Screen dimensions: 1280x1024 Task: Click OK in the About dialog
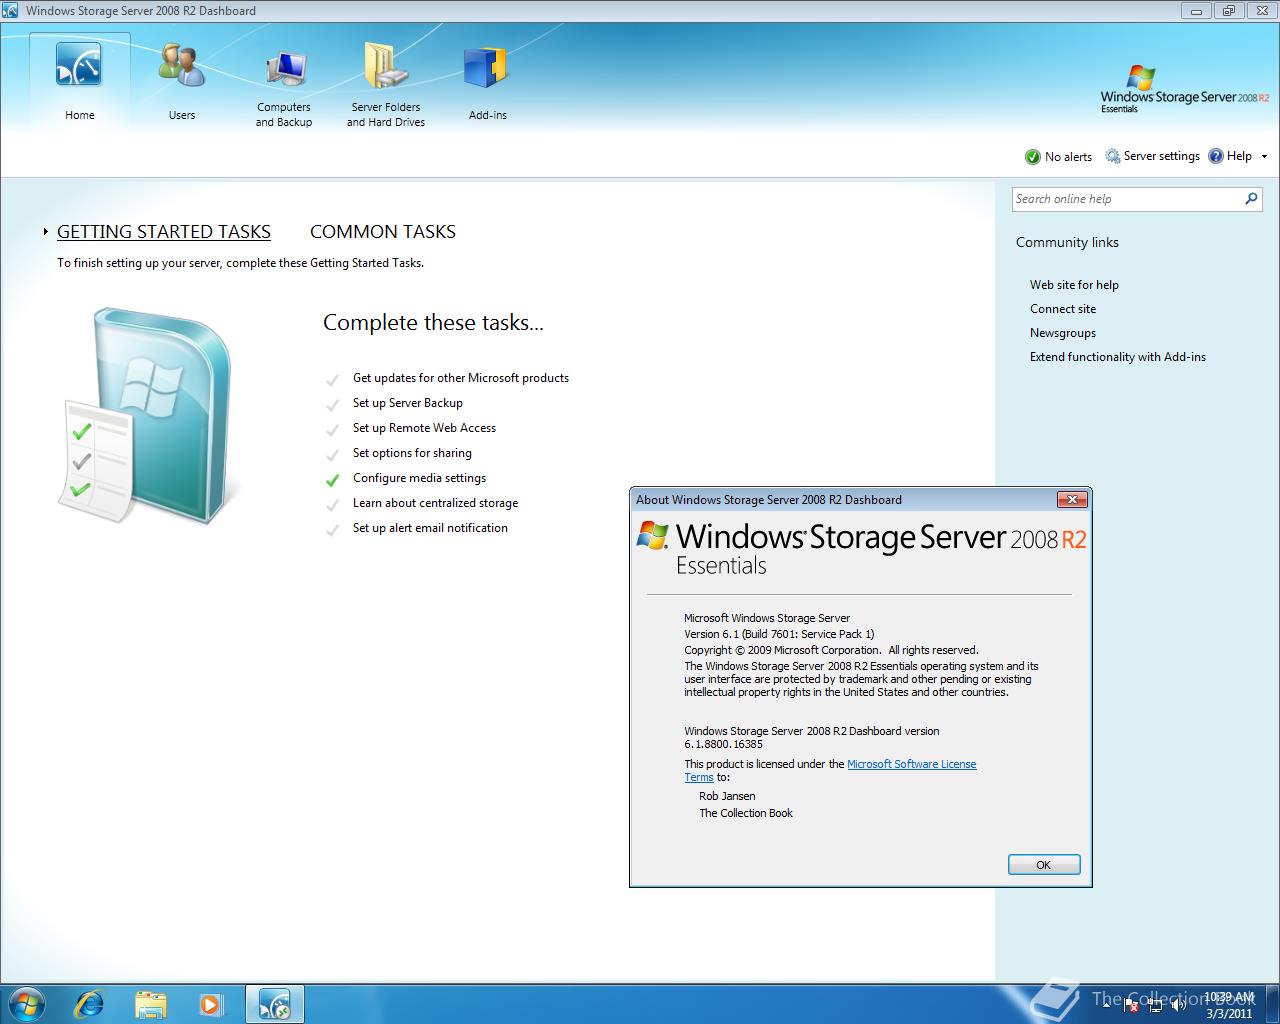(x=1044, y=865)
